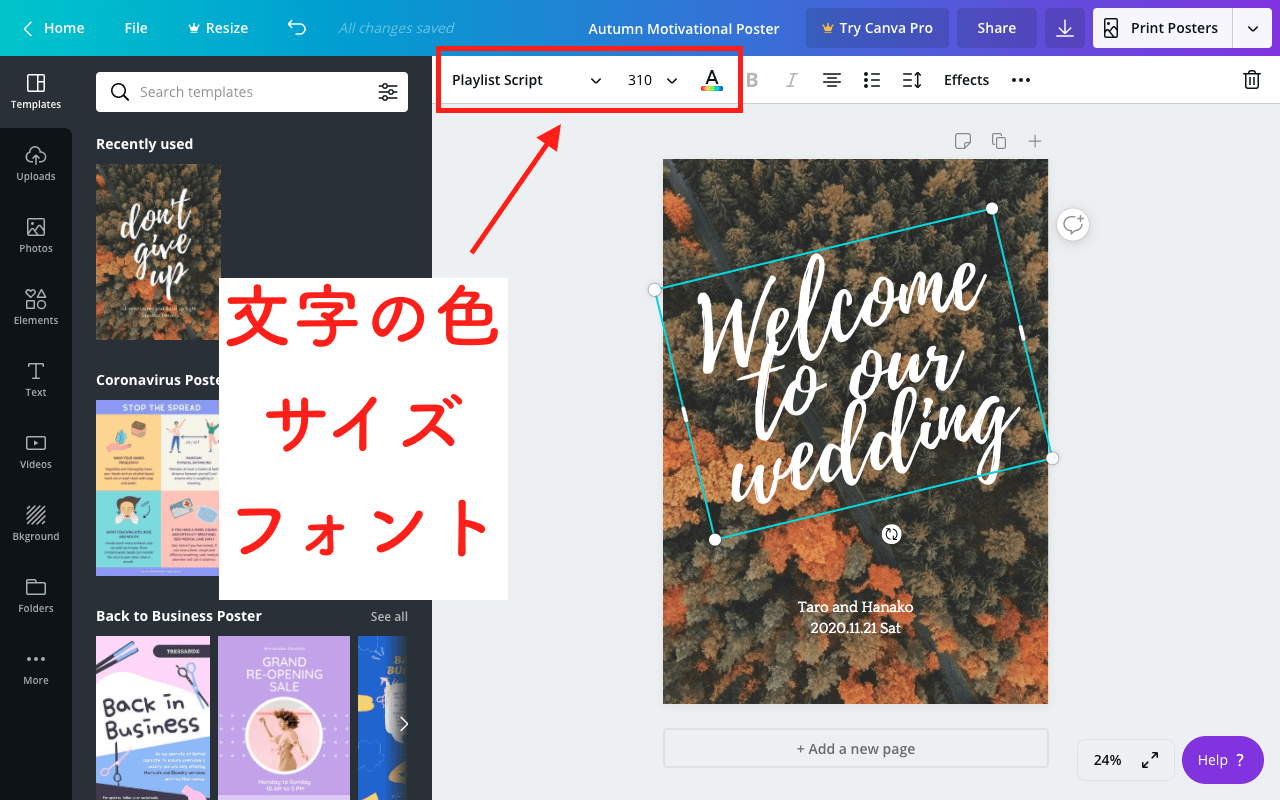This screenshot has width=1280, height=800.
Task: Expand the Print Posters options arrow
Action: [x=1253, y=28]
